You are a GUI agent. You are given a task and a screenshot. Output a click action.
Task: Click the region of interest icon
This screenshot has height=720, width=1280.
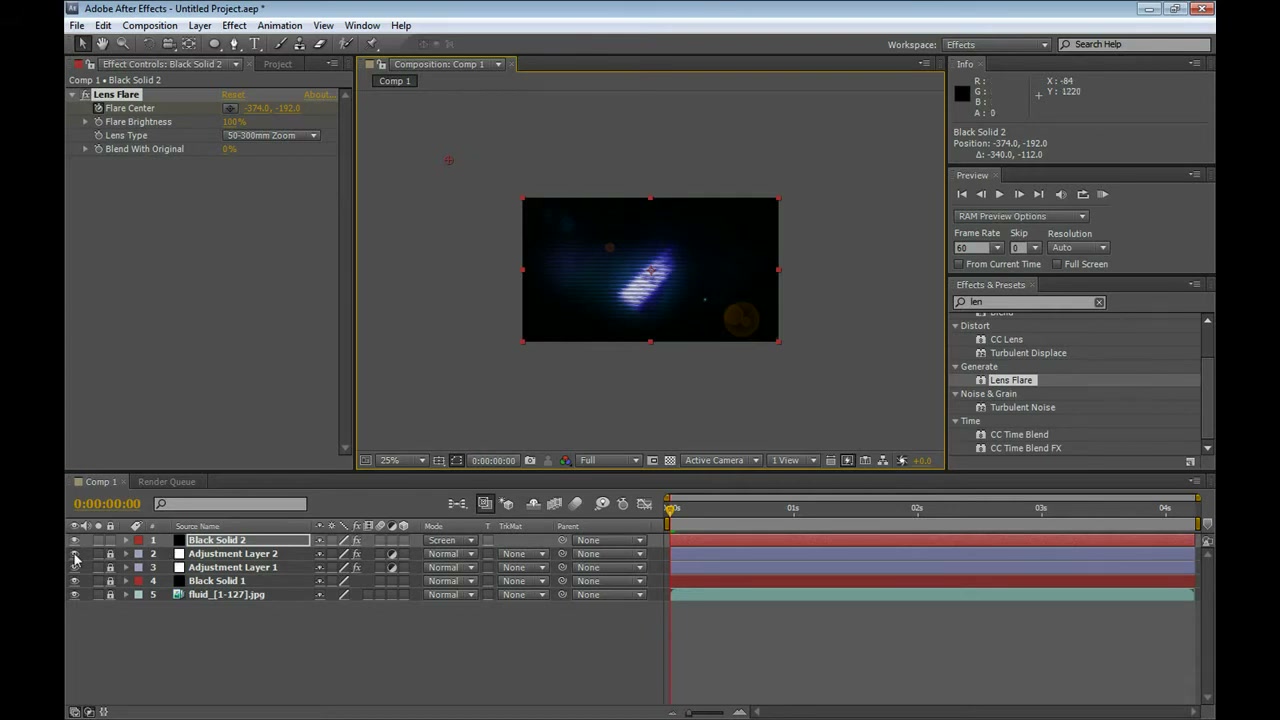[652, 461]
